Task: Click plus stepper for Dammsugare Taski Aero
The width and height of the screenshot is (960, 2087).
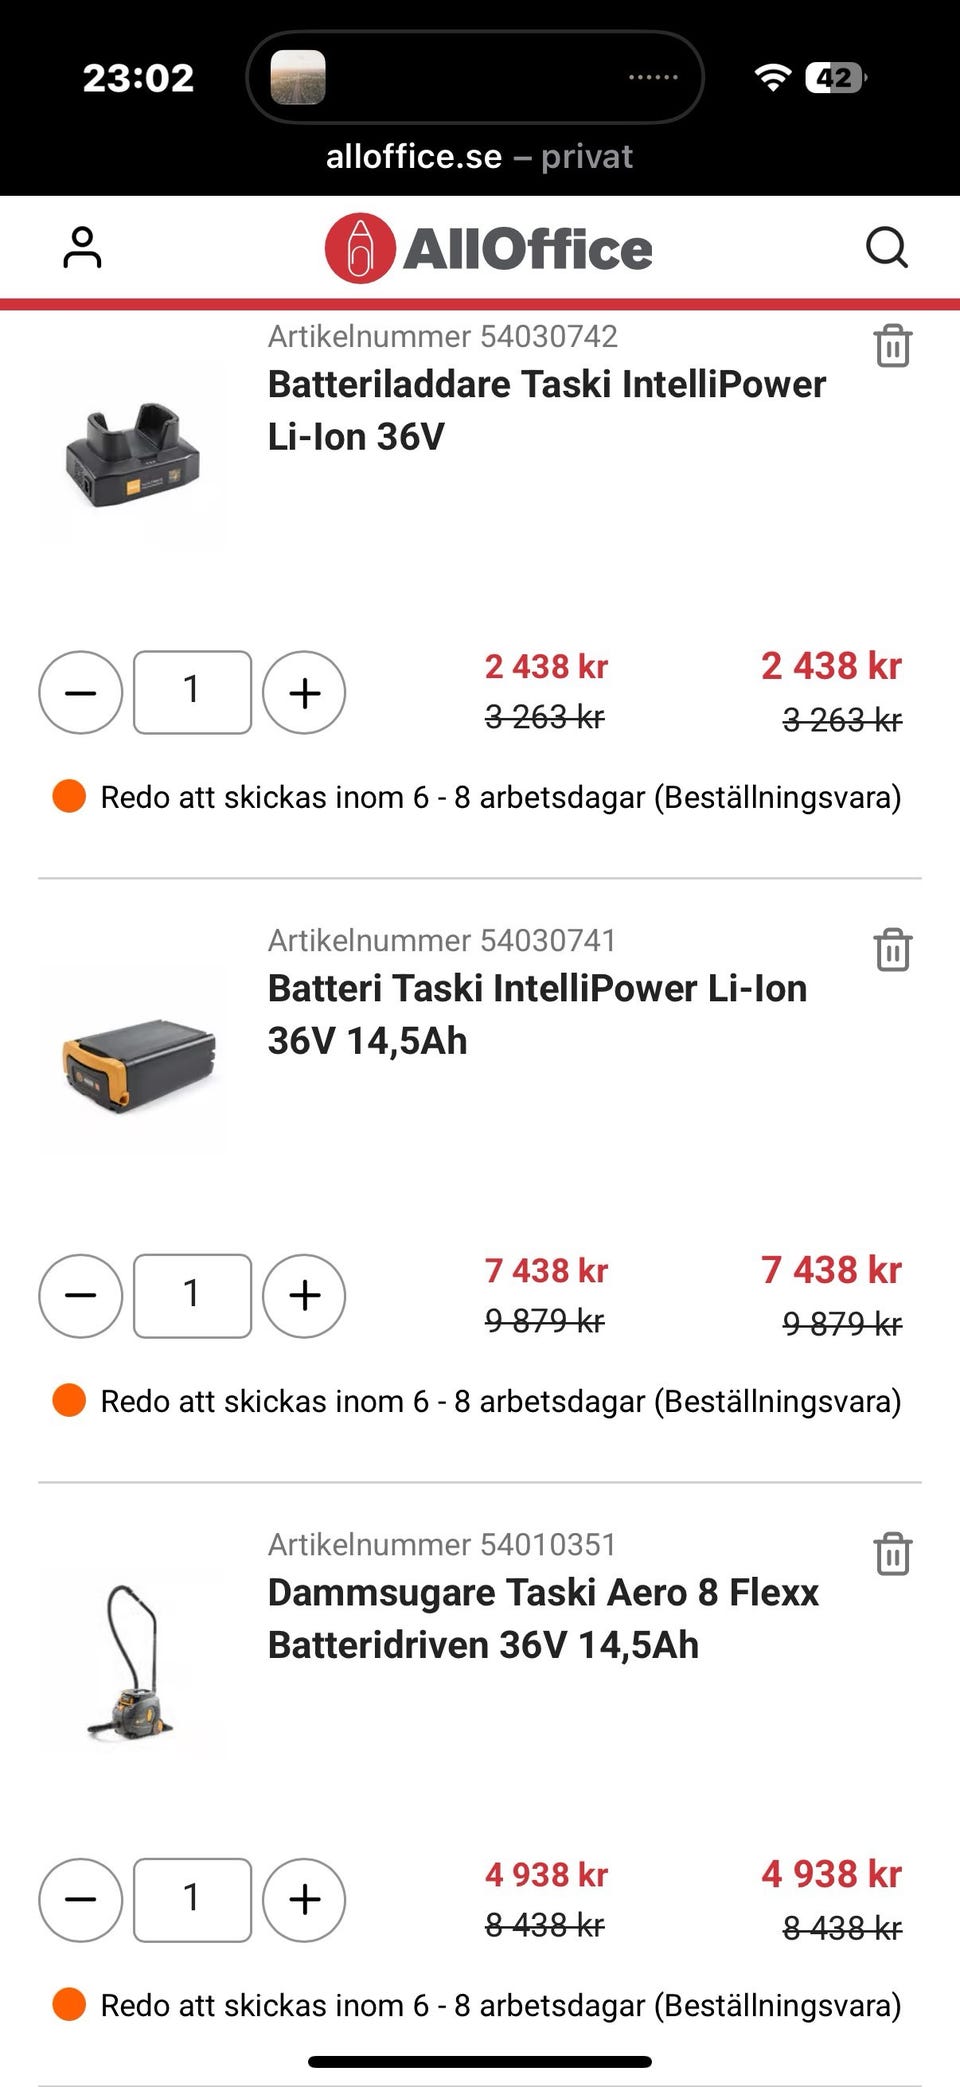Action: click(x=305, y=1900)
